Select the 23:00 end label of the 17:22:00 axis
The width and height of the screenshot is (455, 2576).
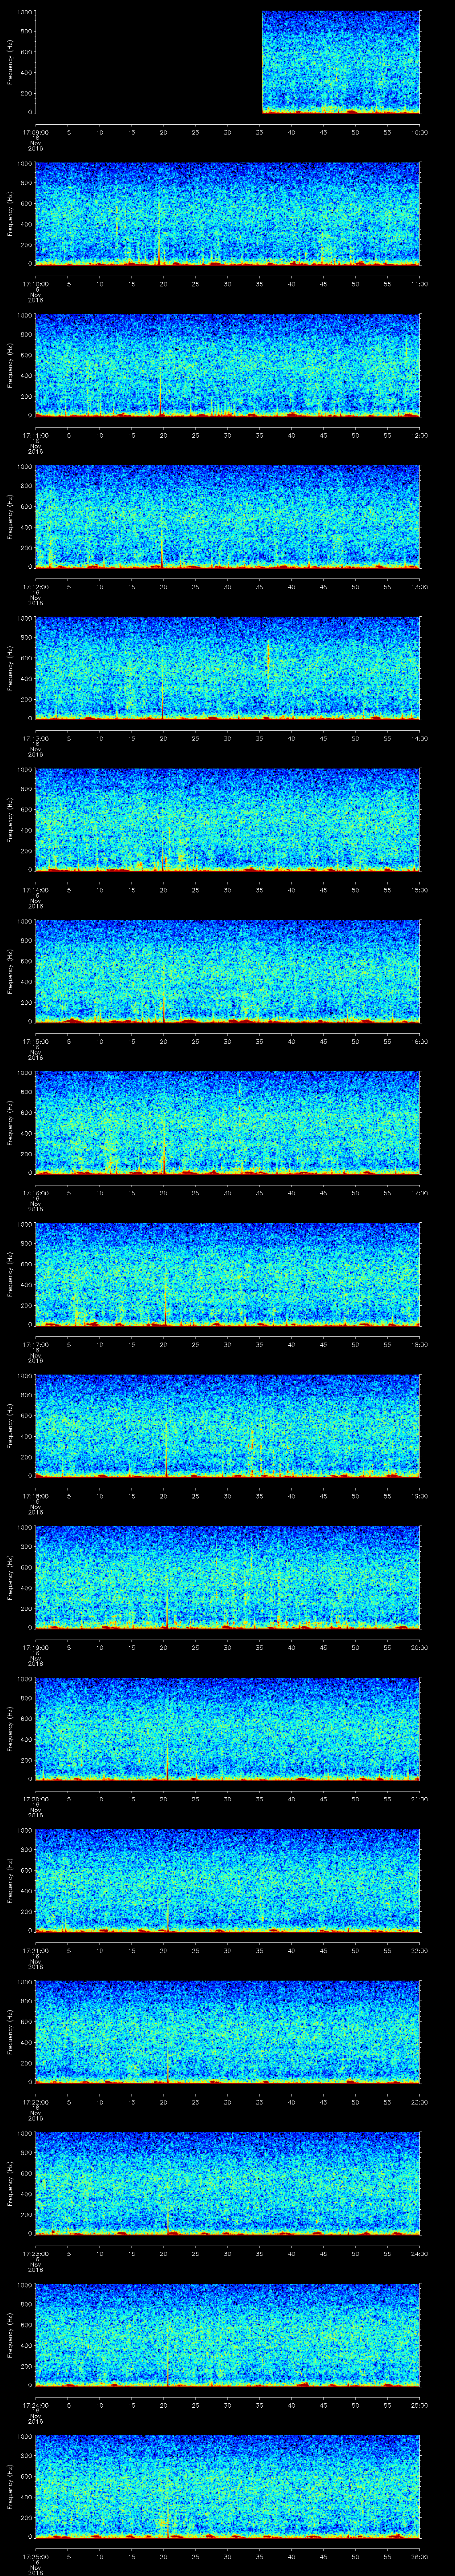click(419, 2102)
